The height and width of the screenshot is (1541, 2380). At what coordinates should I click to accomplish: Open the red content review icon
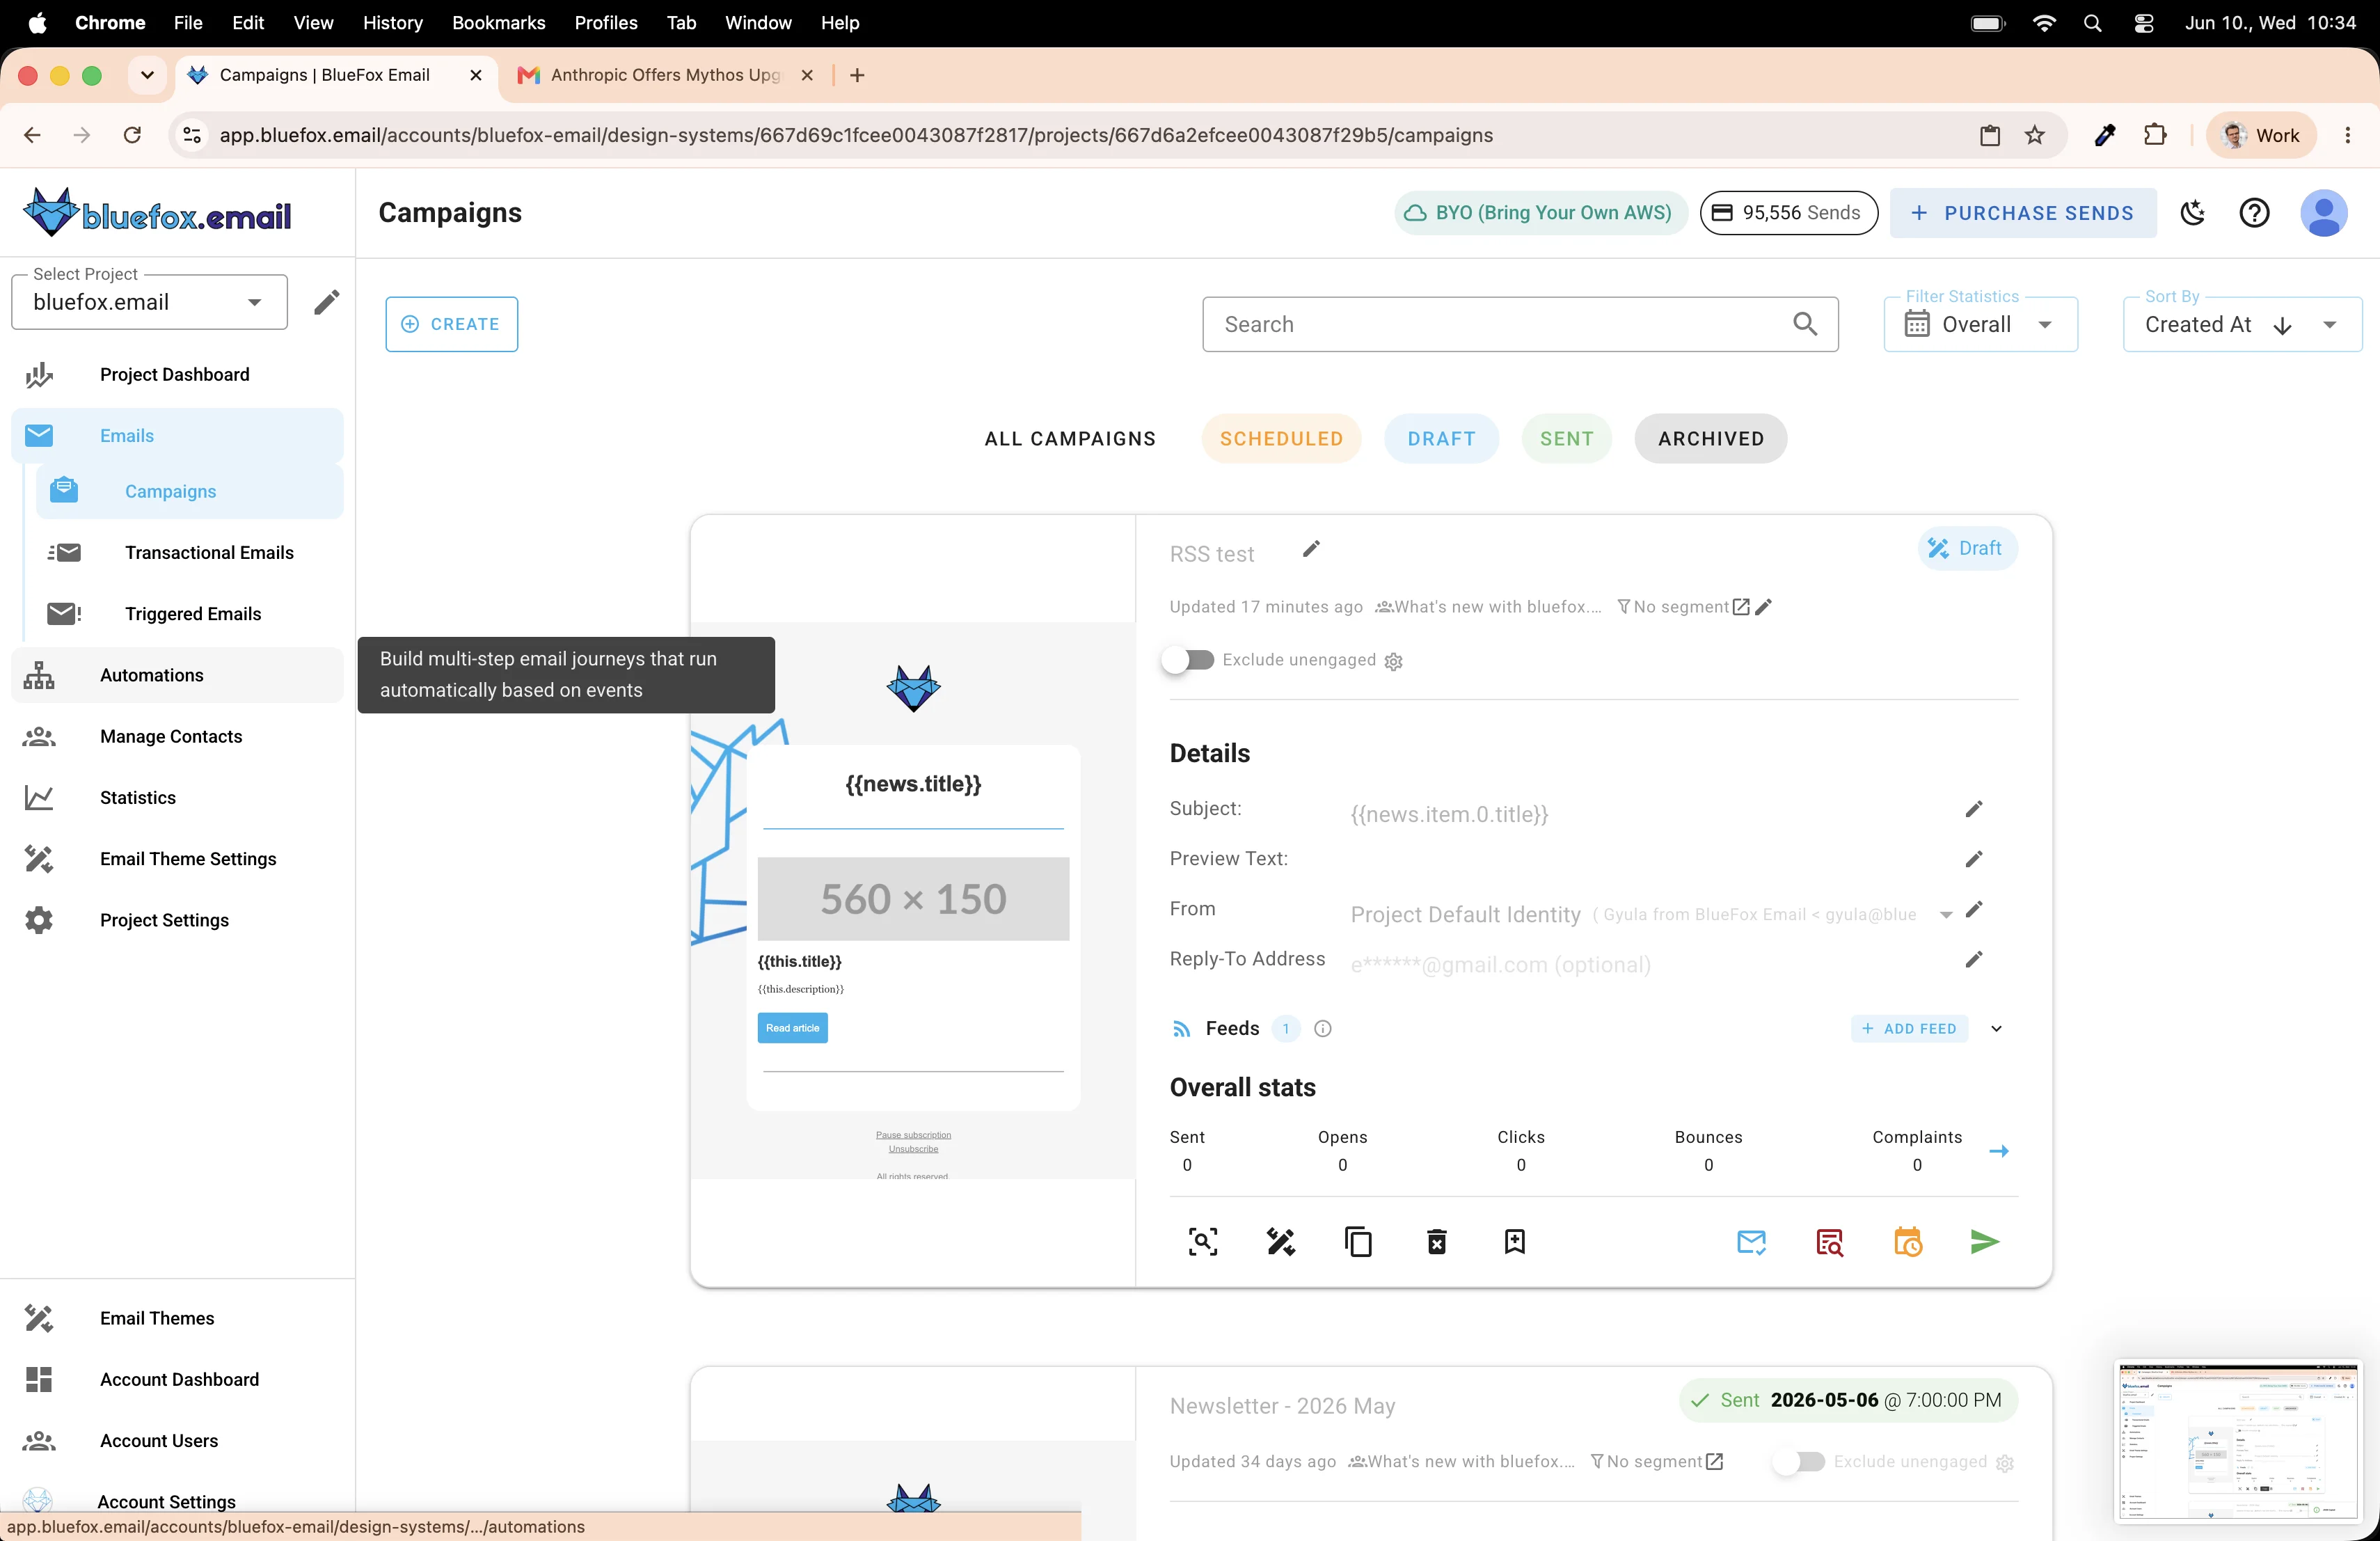1829,1241
